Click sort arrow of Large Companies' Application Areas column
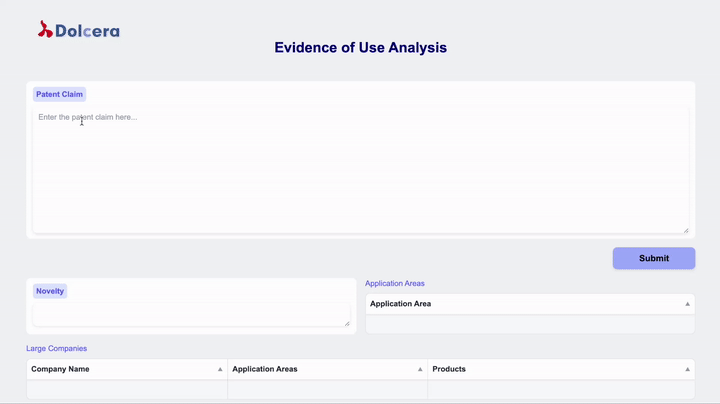Viewport: 720px width, 404px height. click(420, 369)
